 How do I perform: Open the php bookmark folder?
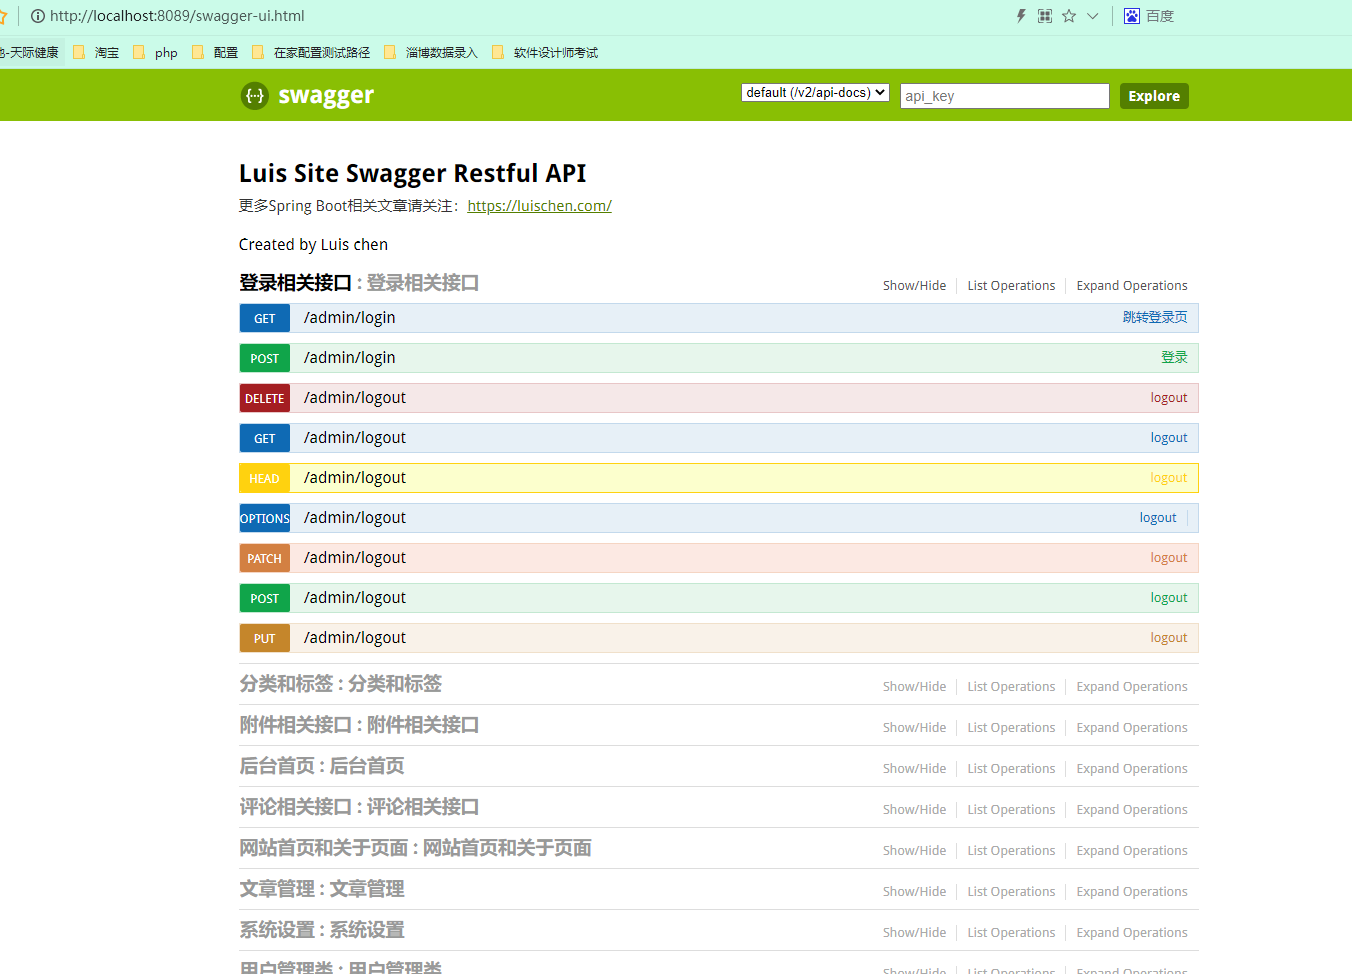tap(155, 53)
